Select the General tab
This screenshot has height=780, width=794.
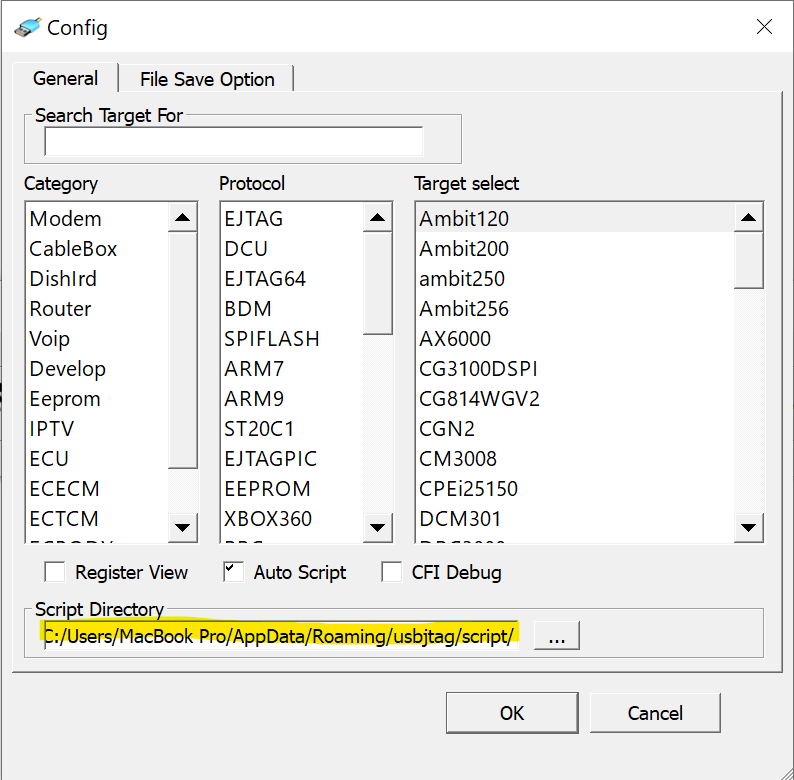pos(65,78)
